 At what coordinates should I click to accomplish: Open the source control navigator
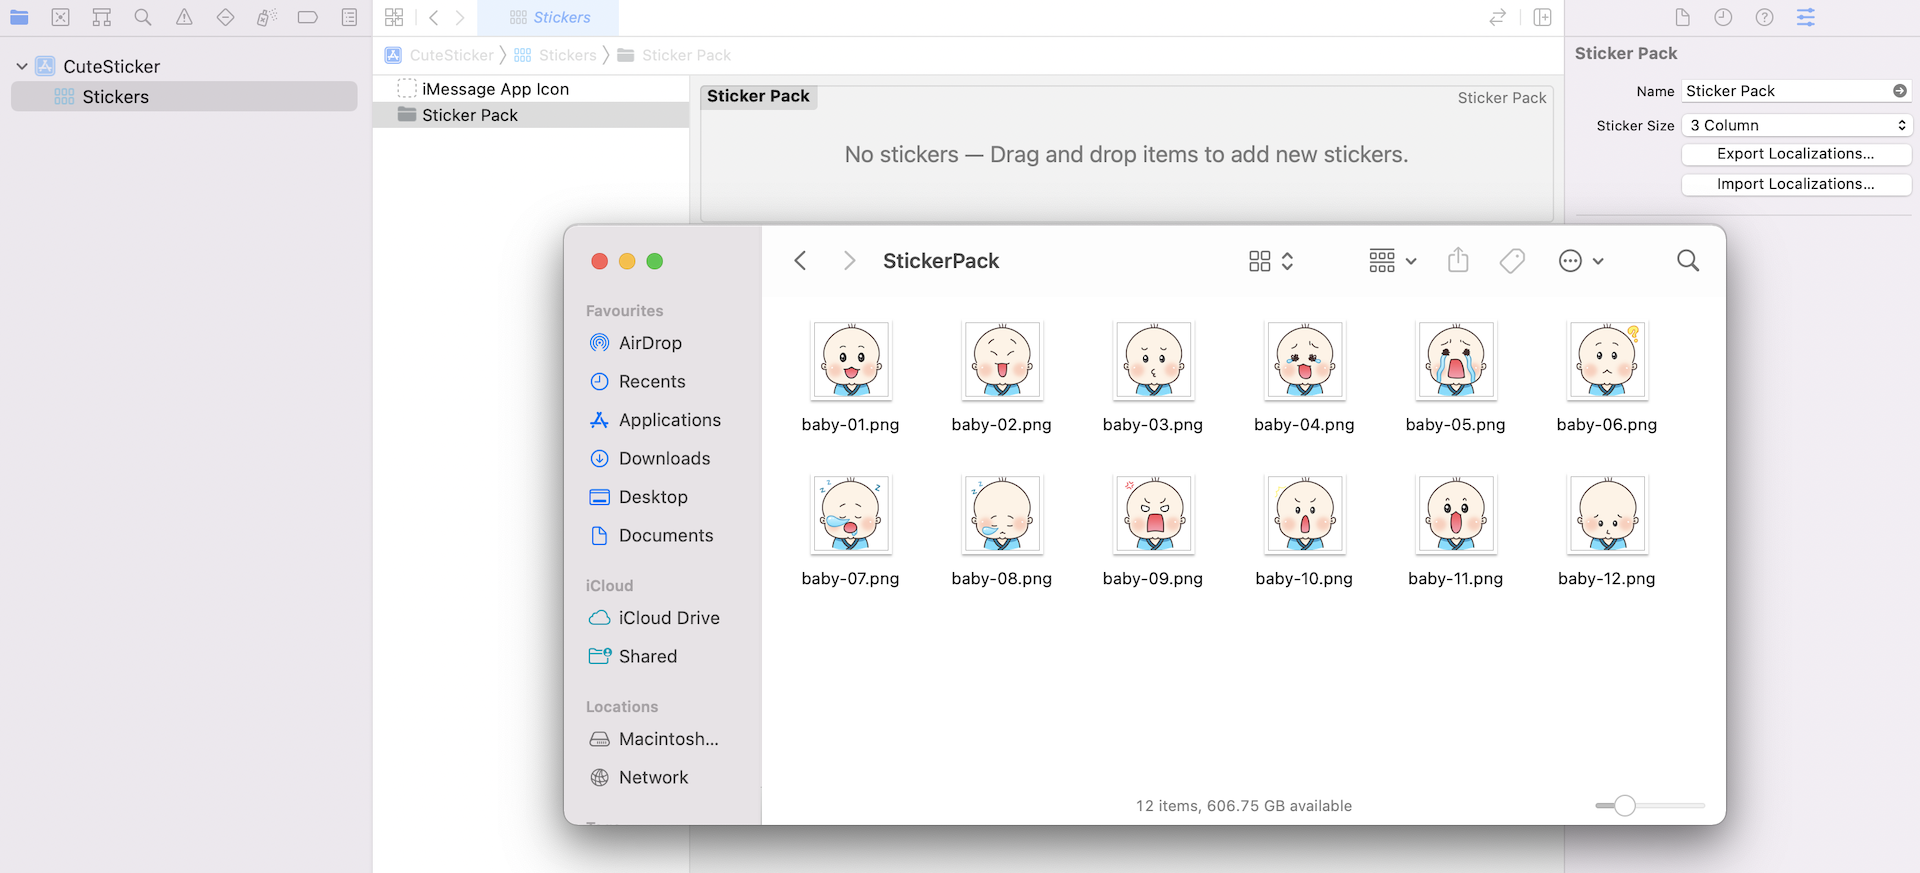click(x=61, y=17)
